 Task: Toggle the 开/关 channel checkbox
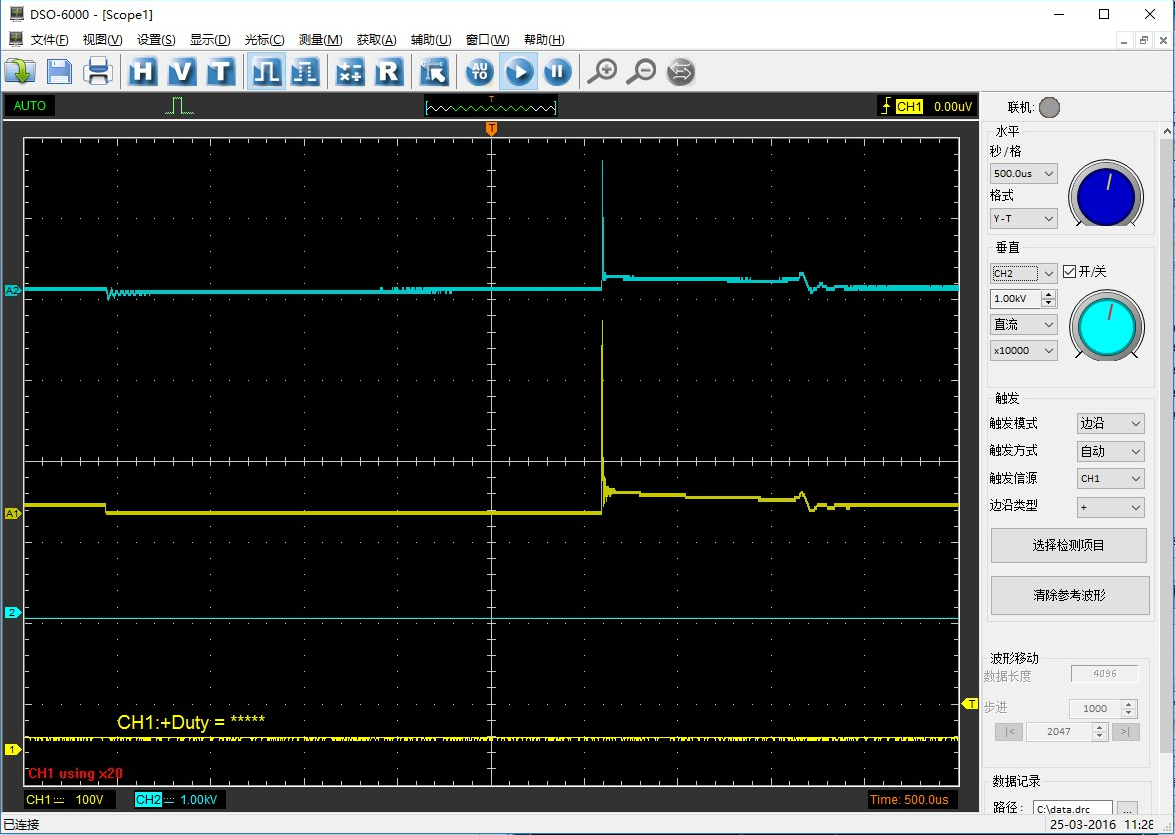(1069, 272)
